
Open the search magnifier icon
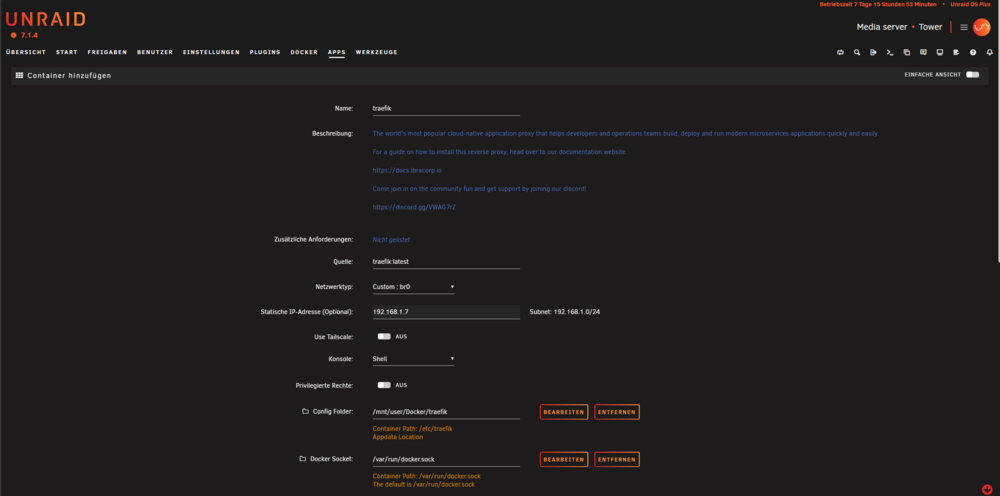coord(857,52)
